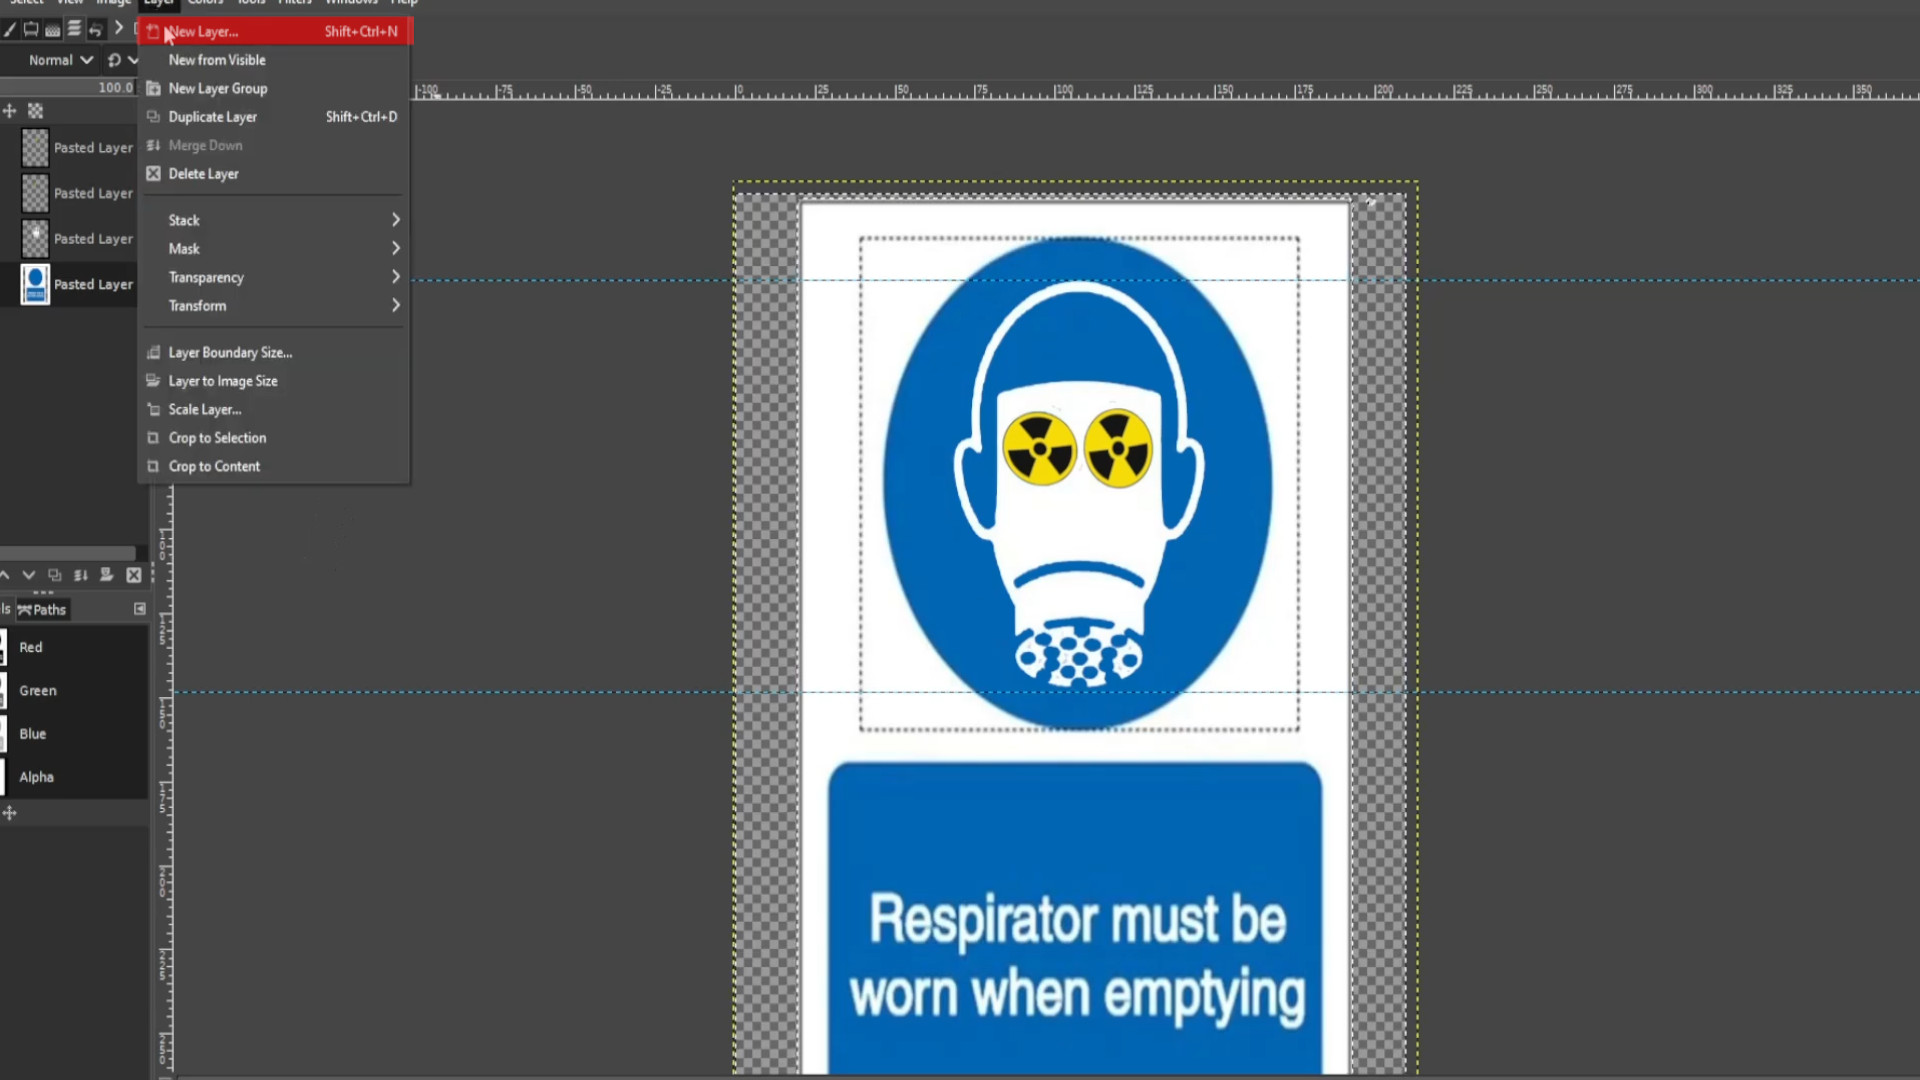Select the Pasted Layer with blue sign thumbnail

pos(70,284)
